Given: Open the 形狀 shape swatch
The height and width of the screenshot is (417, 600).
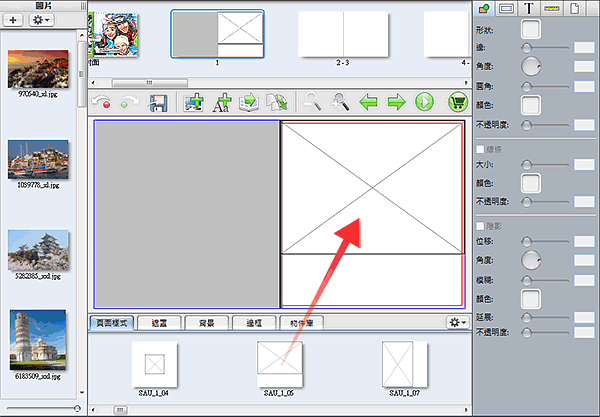Looking at the screenshot, I should click(x=531, y=29).
